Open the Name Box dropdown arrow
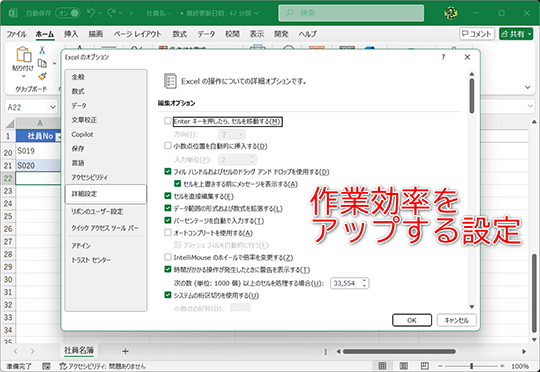 [x=53, y=107]
